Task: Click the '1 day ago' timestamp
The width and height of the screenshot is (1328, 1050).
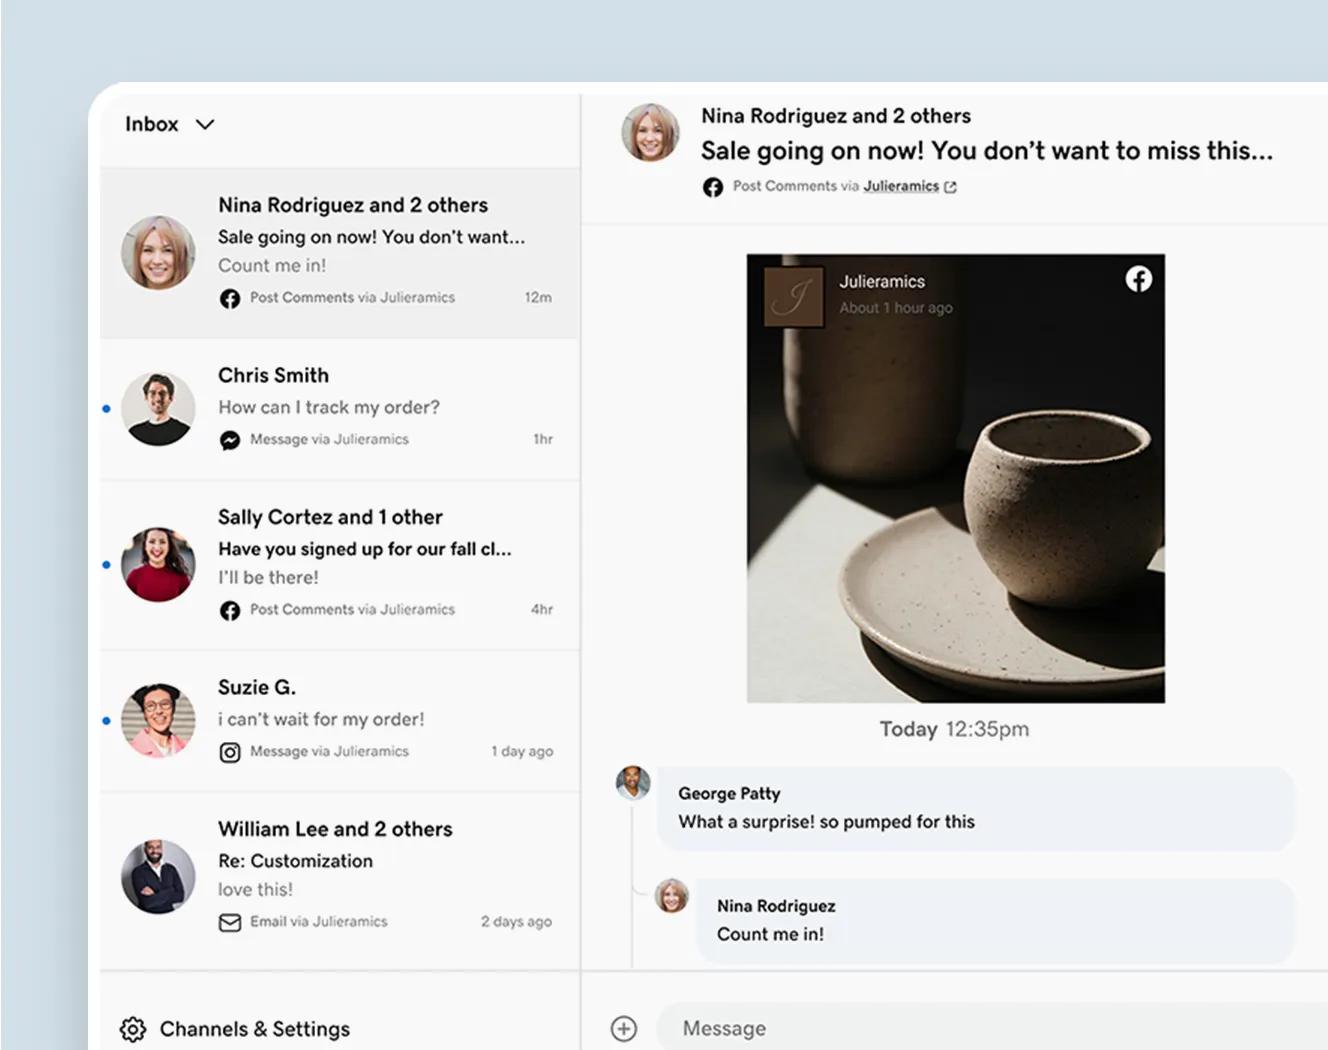Action: coord(522,751)
